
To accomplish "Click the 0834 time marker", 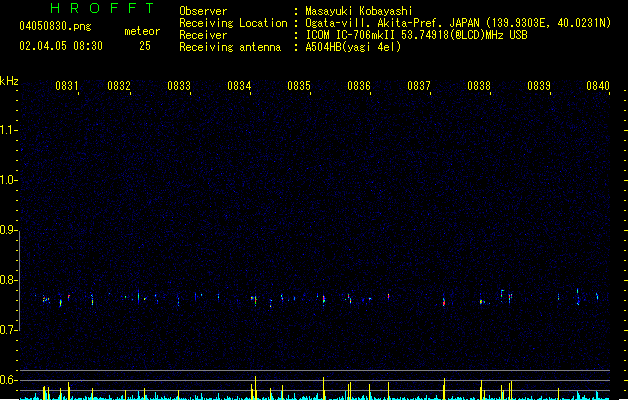I will click(x=239, y=86).
